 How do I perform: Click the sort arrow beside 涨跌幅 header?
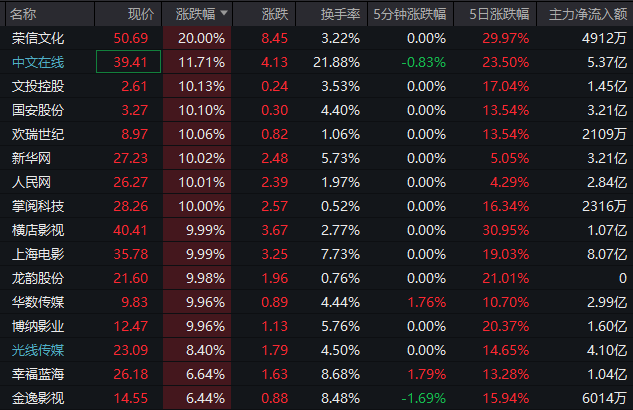tap(223, 14)
